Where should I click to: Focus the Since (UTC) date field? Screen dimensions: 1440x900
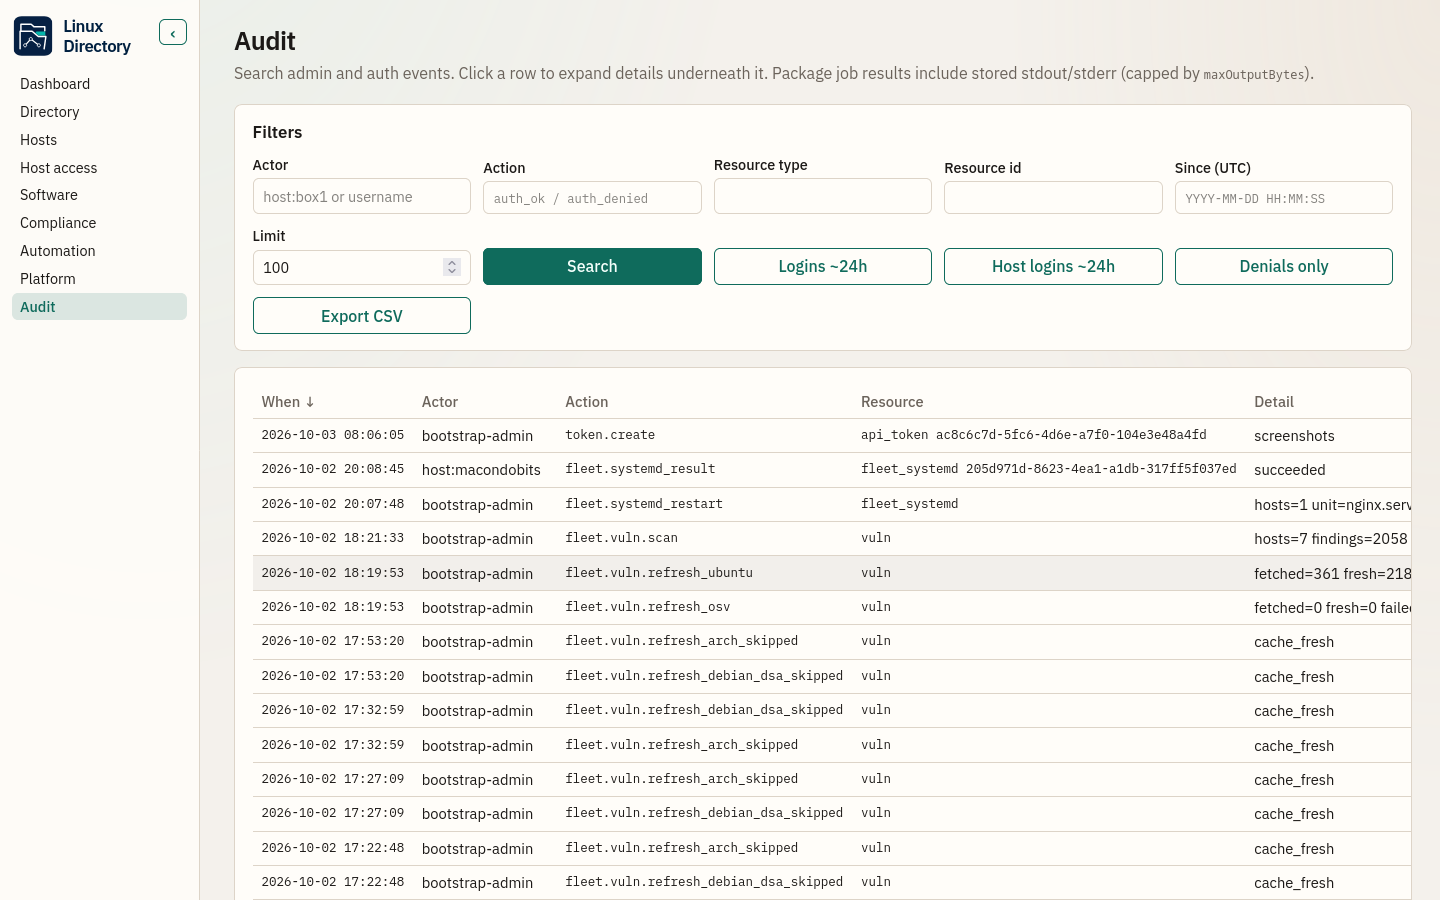tap(1284, 198)
